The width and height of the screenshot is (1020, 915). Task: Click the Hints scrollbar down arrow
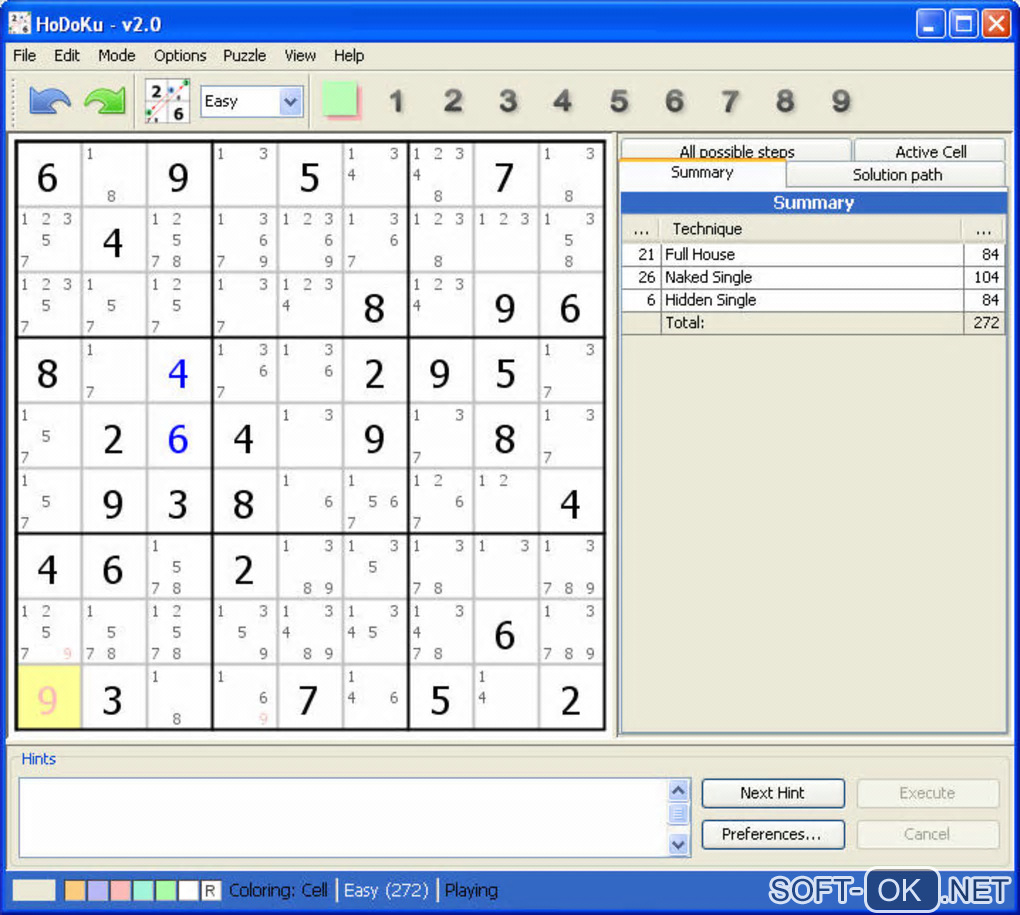678,845
